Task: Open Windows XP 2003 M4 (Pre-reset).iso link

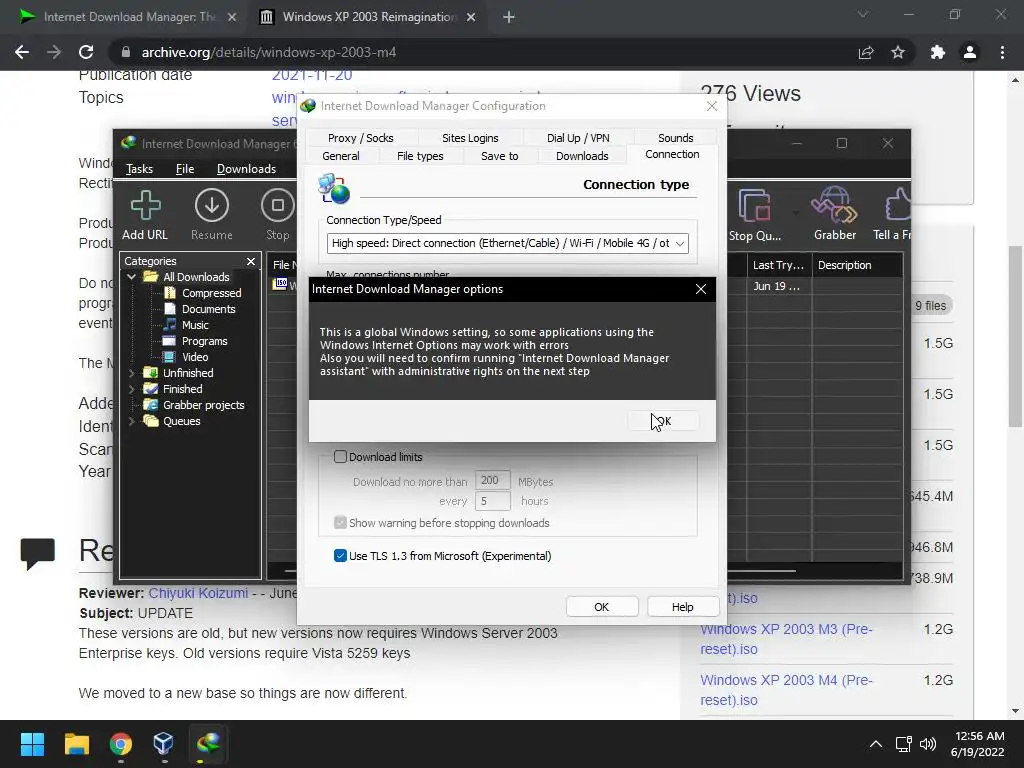Action: [786, 690]
